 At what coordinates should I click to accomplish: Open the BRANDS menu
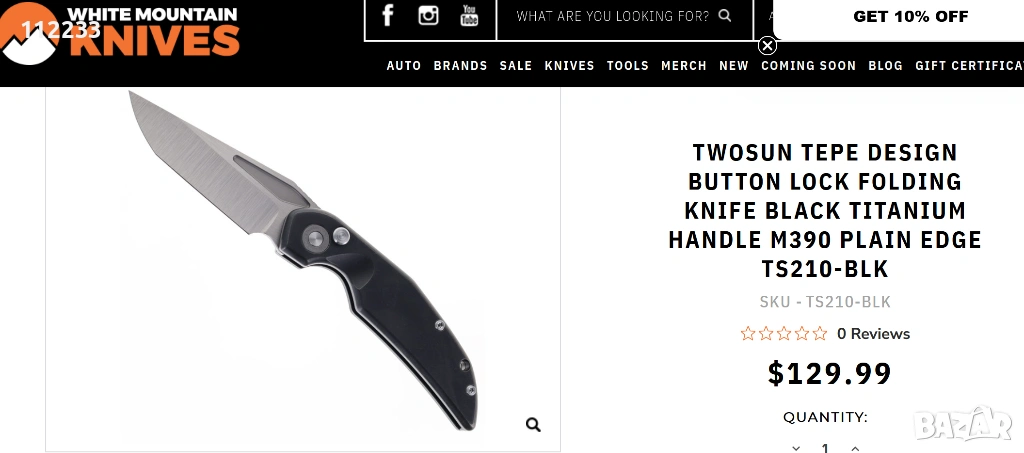coord(460,65)
